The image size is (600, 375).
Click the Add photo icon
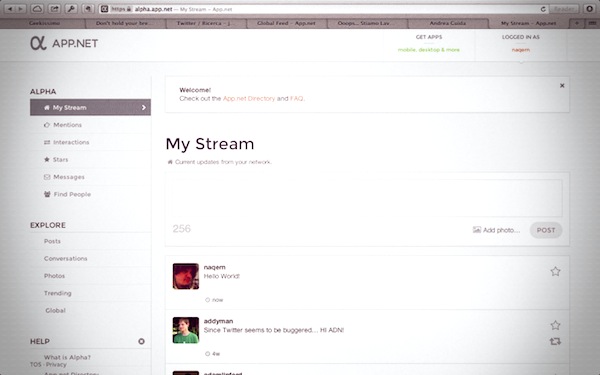click(x=477, y=230)
